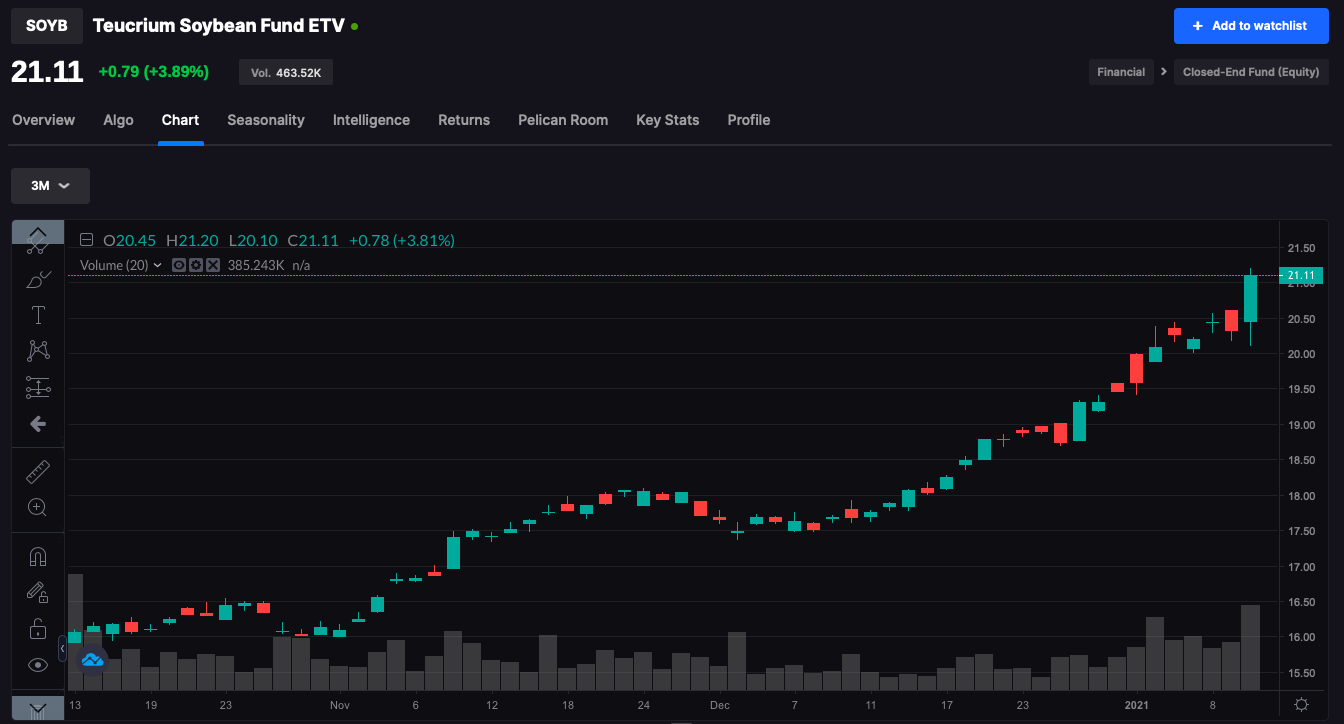Open Volume indicator settings gear

(196, 265)
